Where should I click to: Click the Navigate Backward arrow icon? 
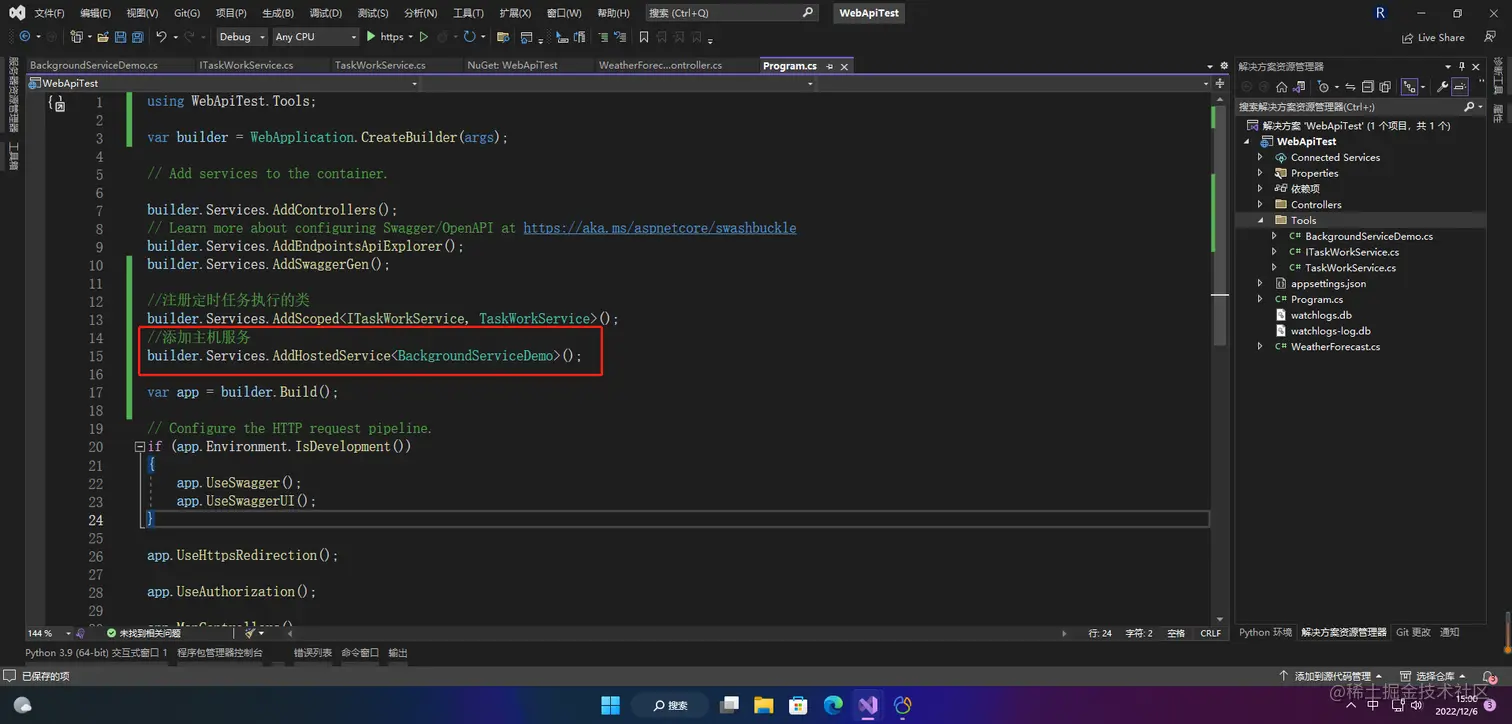tap(25, 37)
